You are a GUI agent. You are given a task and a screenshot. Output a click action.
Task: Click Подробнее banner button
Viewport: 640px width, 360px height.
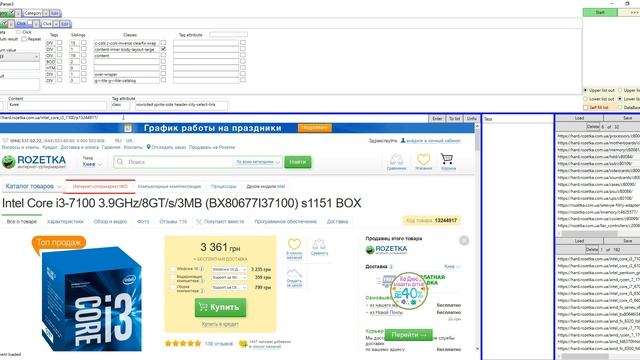point(314,128)
